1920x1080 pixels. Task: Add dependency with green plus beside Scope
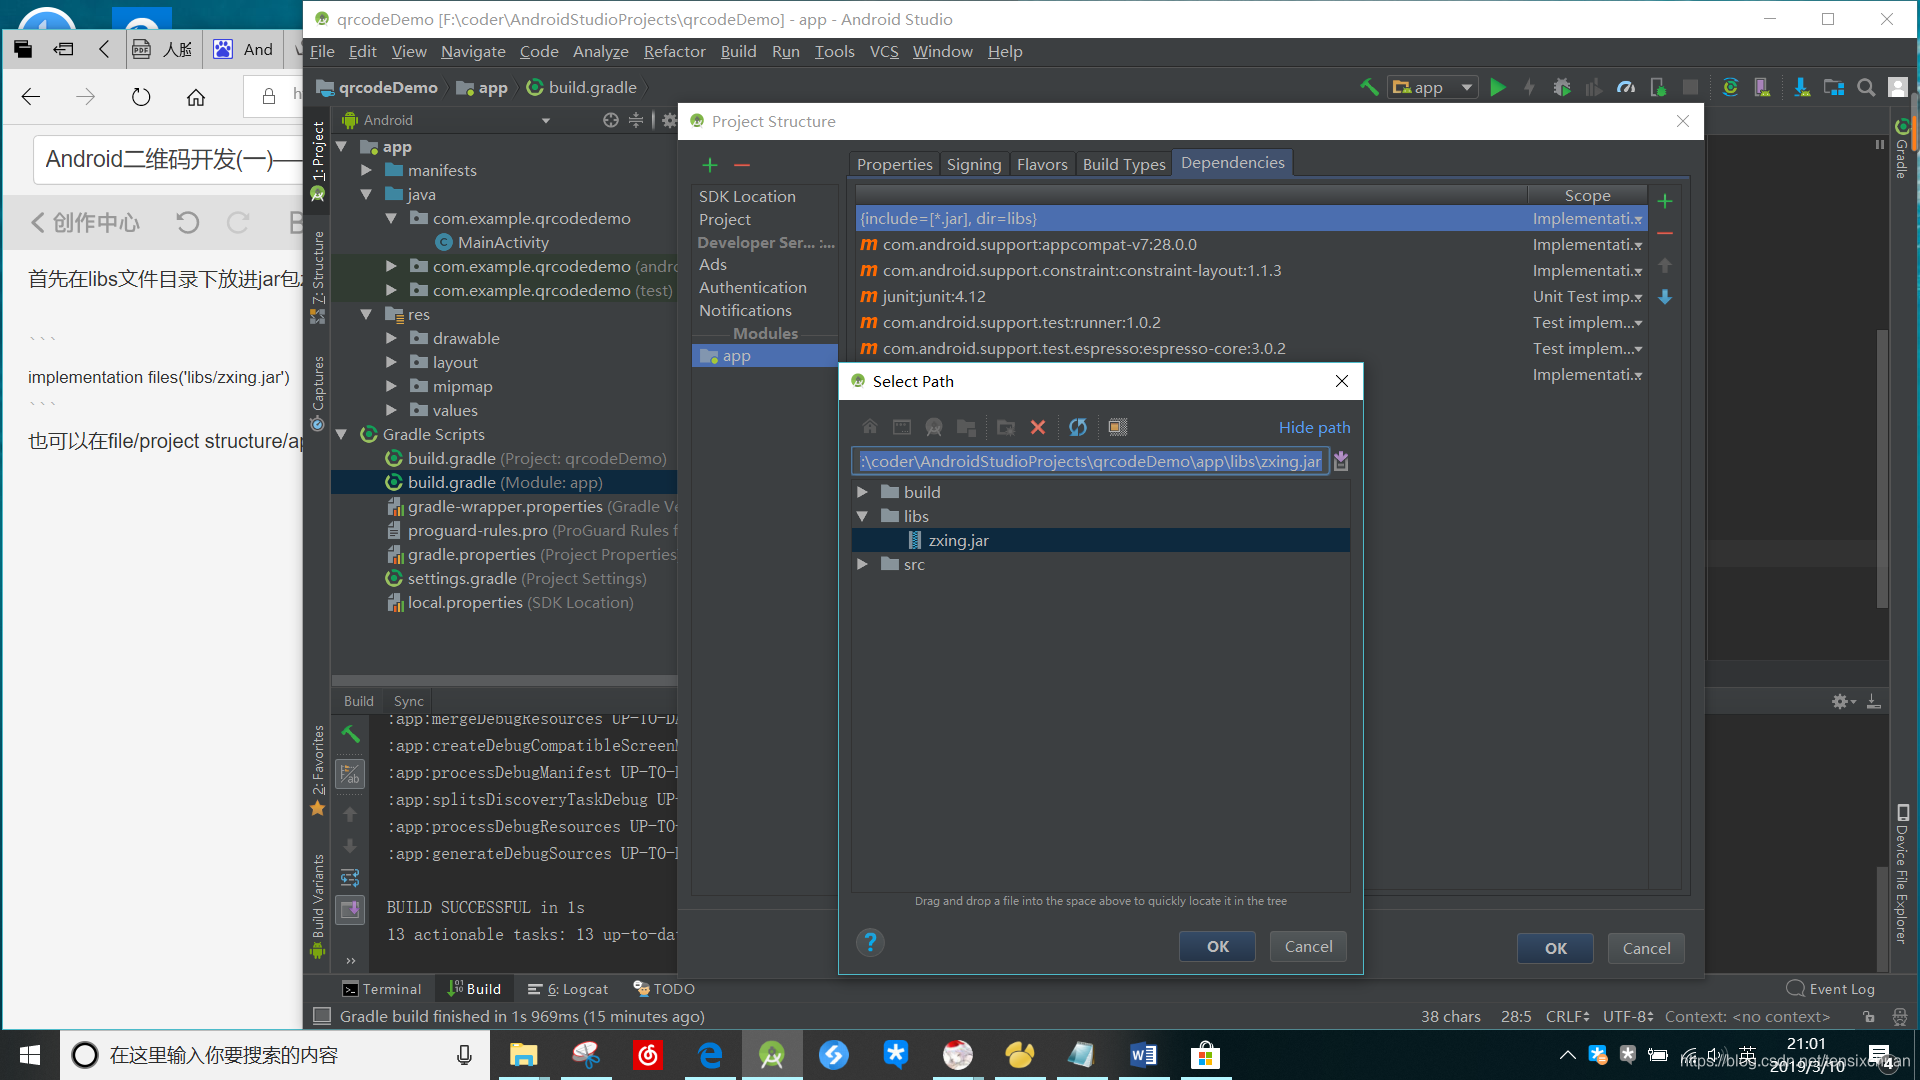[1665, 201]
